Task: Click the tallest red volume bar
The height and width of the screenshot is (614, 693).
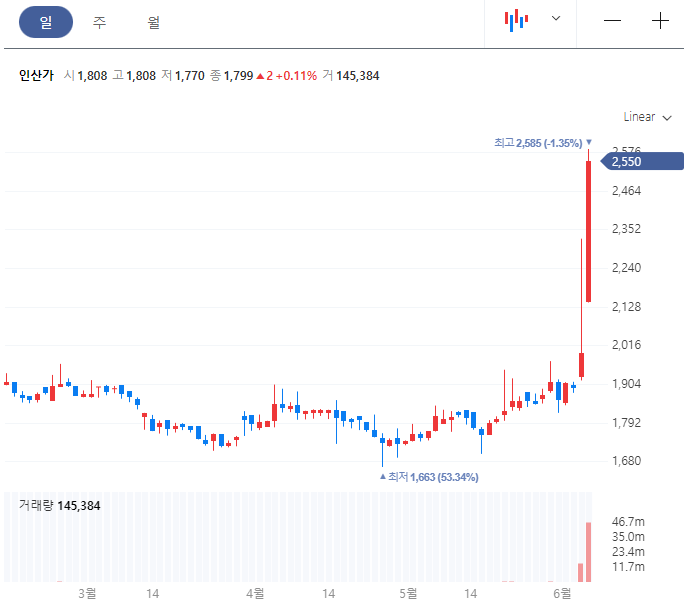Action: pyautogui.click(x=589, y=552)
